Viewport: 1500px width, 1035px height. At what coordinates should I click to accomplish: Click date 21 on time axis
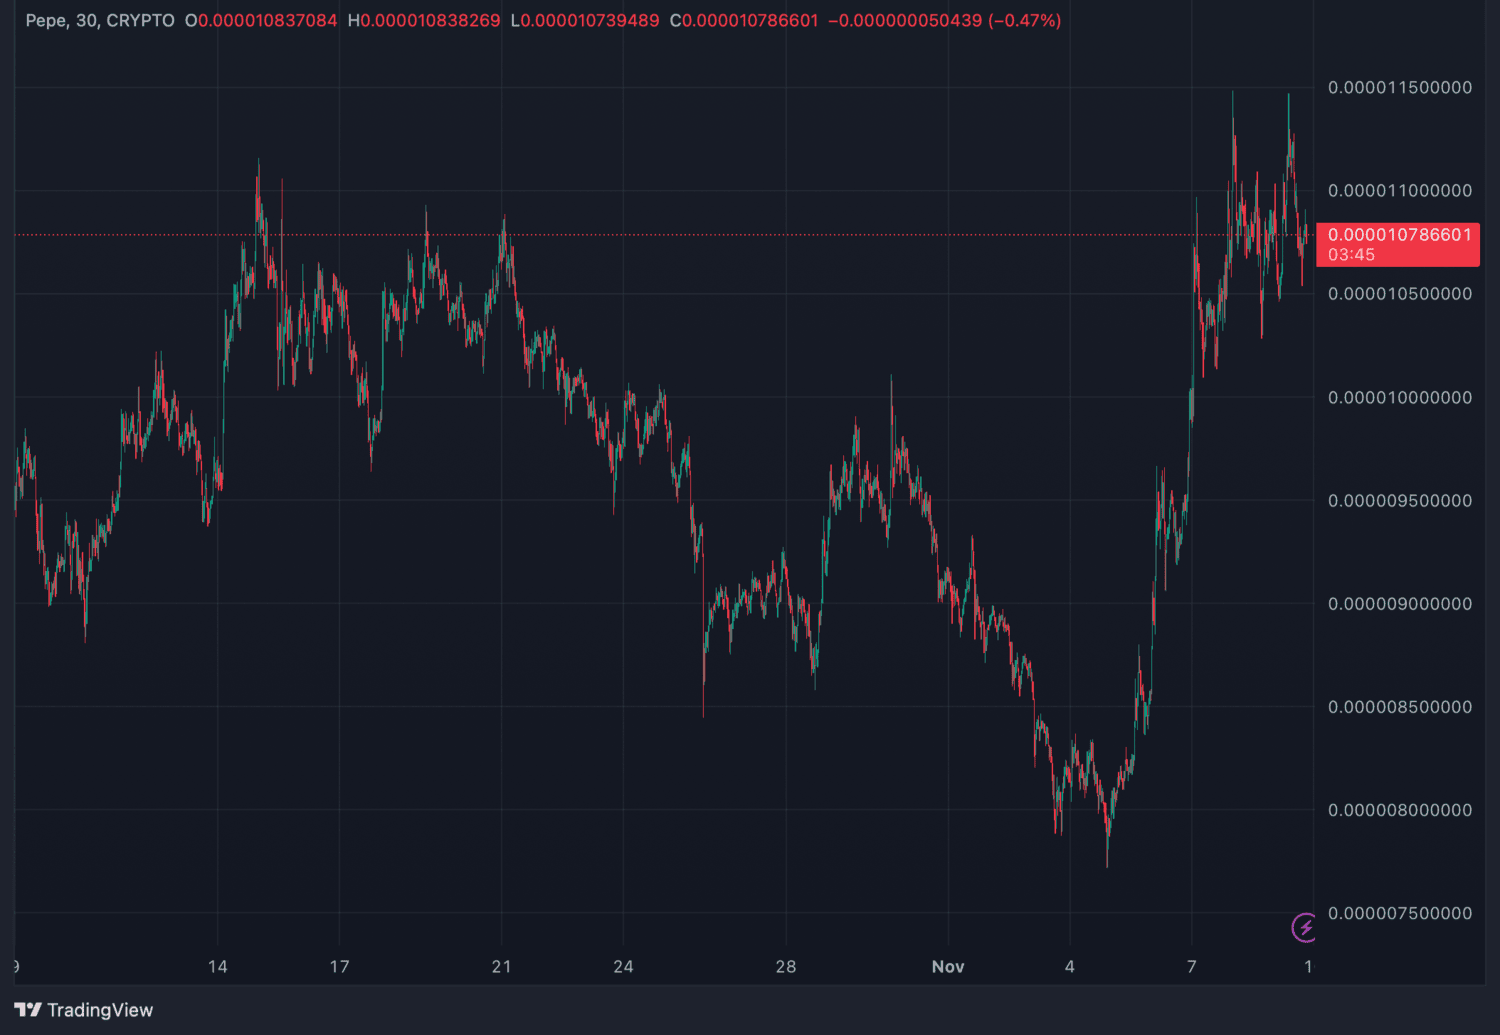point(501,967)
